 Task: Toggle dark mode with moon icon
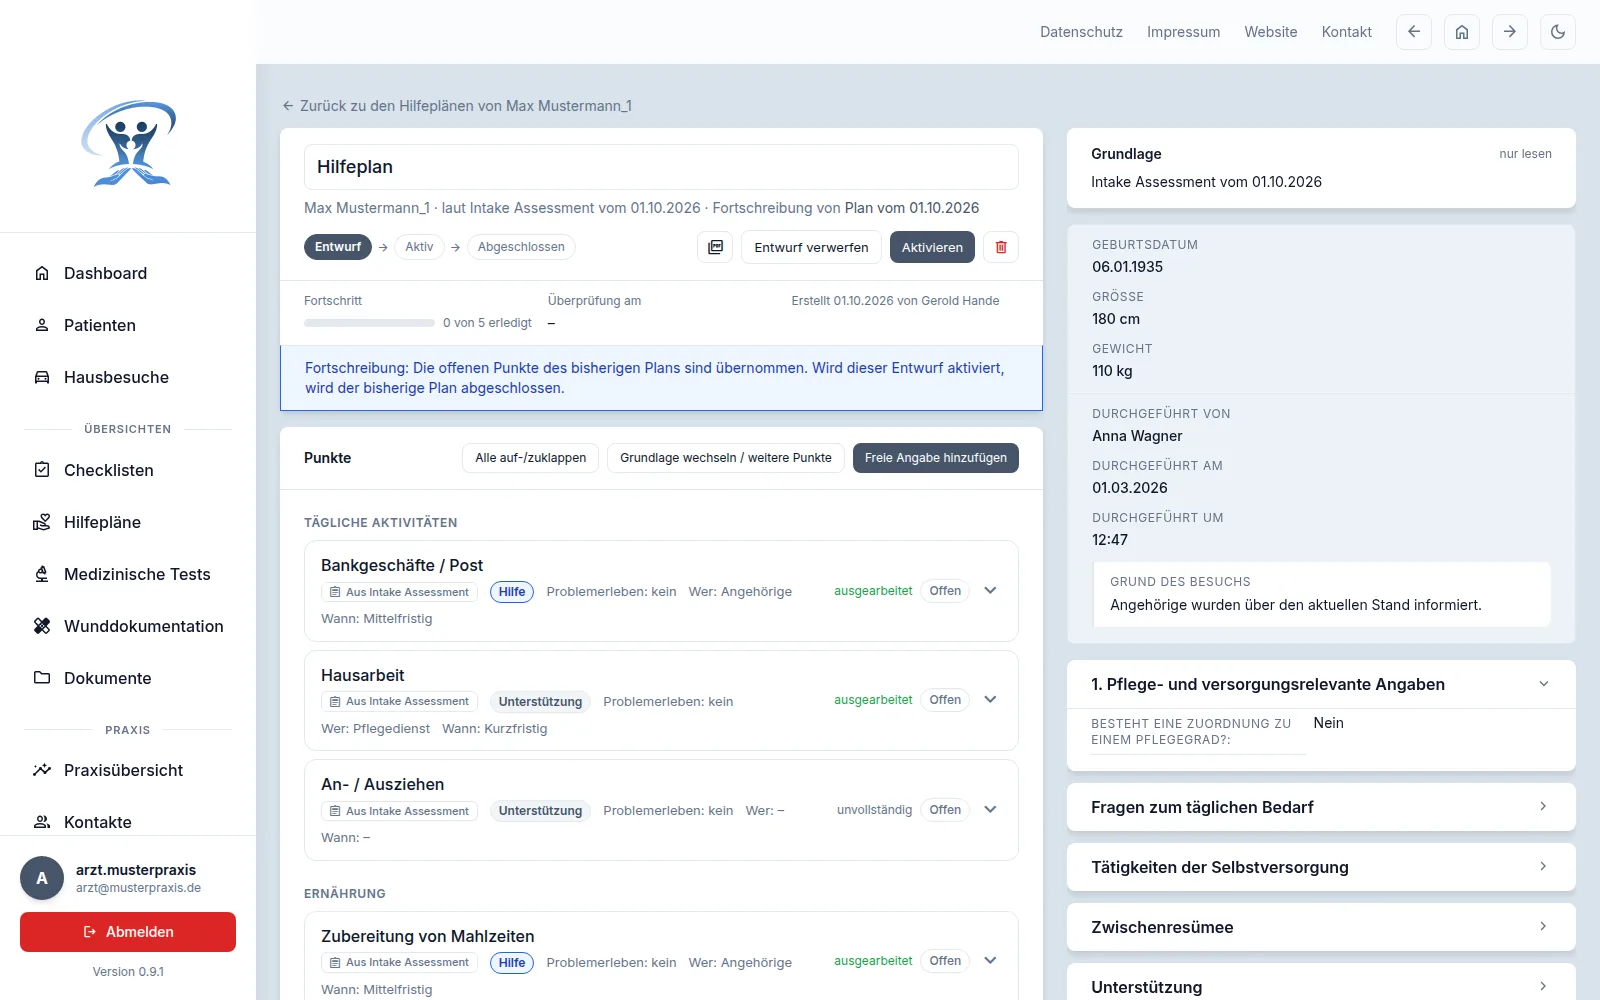point(1558,32)
